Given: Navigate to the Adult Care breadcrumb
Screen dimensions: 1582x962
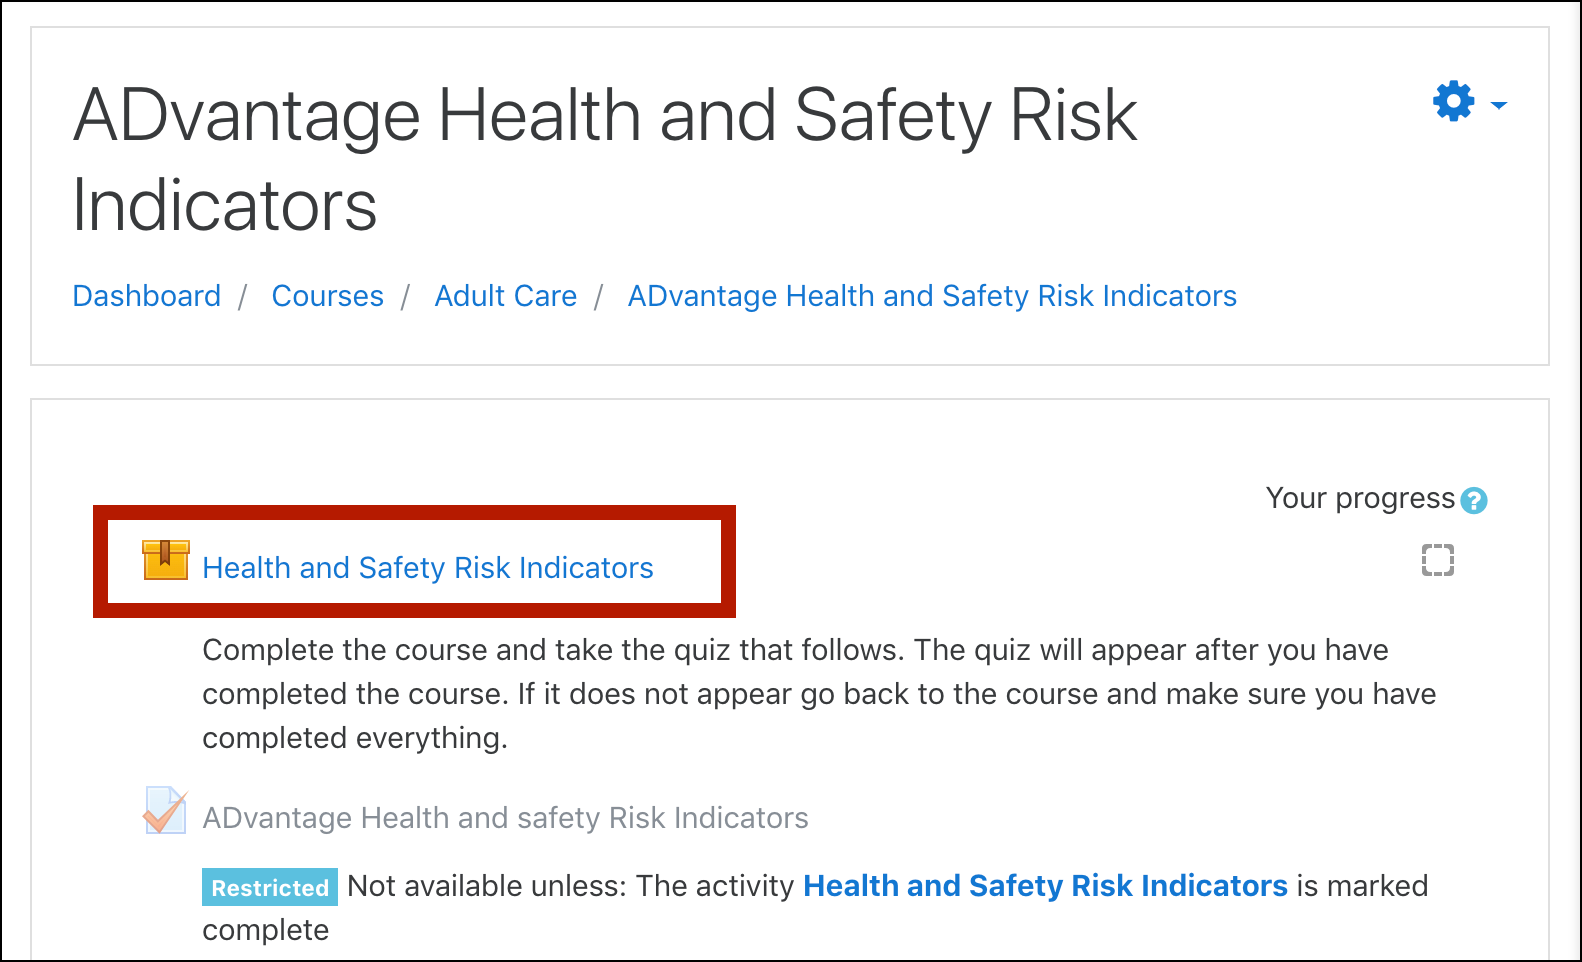Looking at the screenshot, I should (x=505, y=296).
